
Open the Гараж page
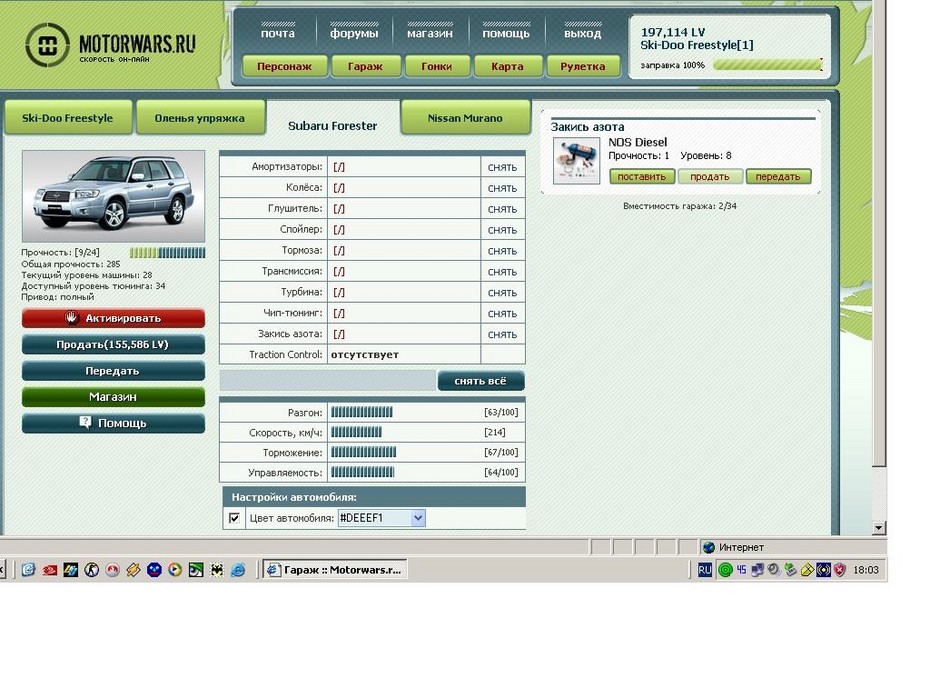click(365, 66)
